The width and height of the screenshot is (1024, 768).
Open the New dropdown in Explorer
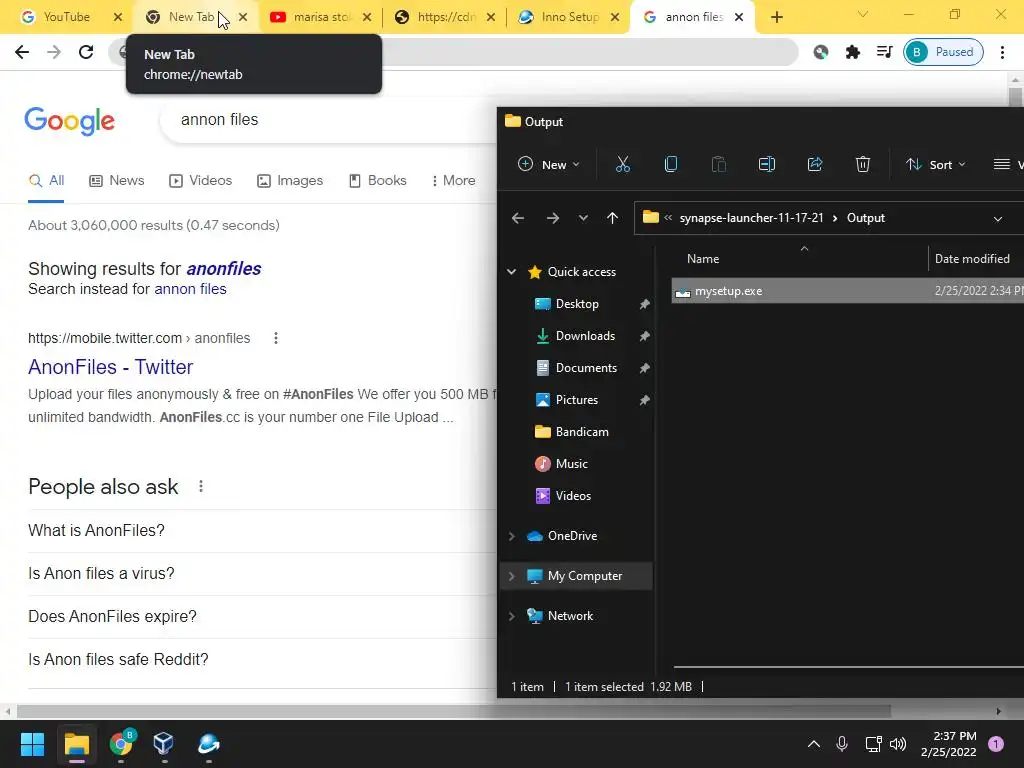(549, 165)
